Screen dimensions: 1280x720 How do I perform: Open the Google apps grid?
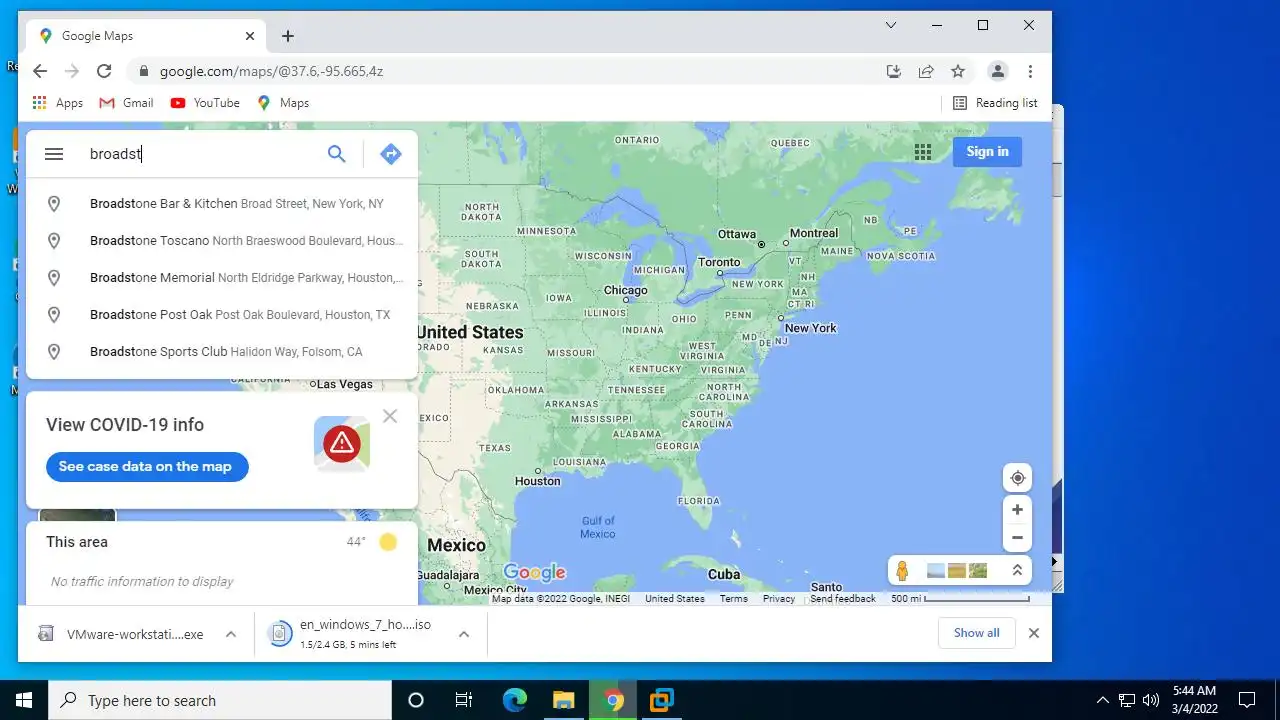[x=923, y=152]
